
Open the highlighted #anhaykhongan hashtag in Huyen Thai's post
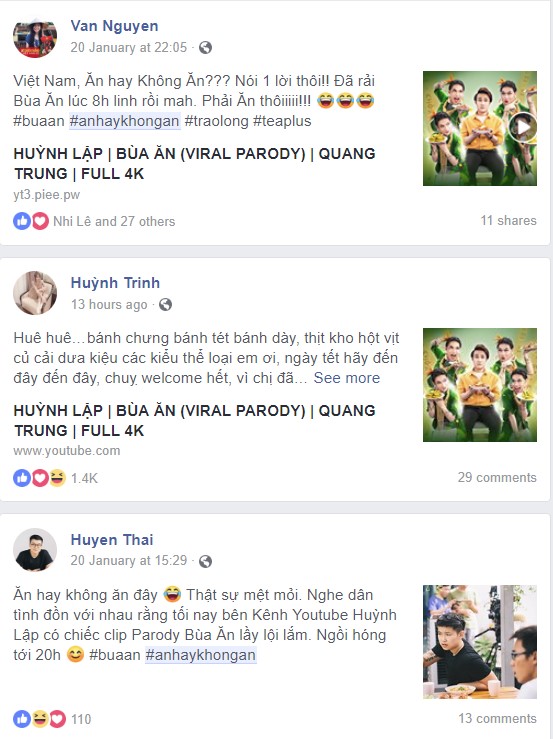coord(201,655)
